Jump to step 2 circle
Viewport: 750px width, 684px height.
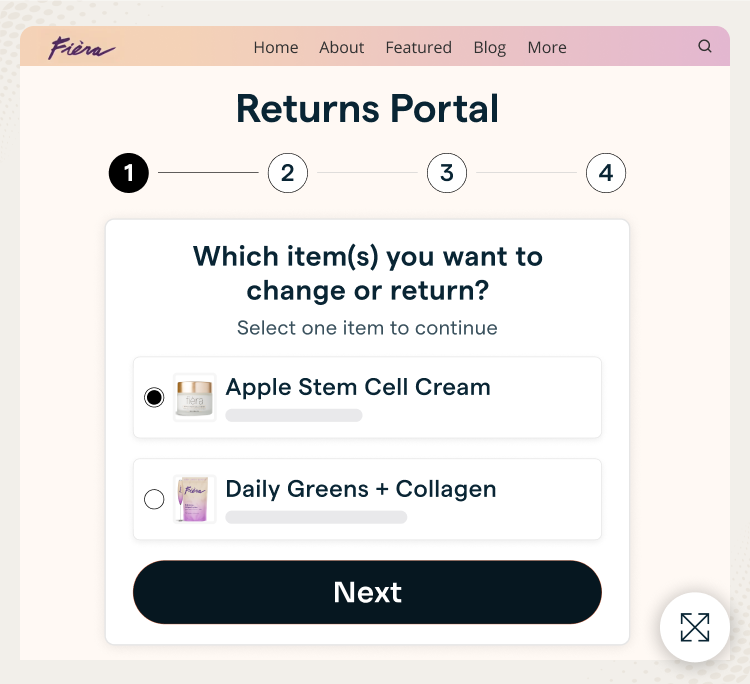(x=287, y=173)
